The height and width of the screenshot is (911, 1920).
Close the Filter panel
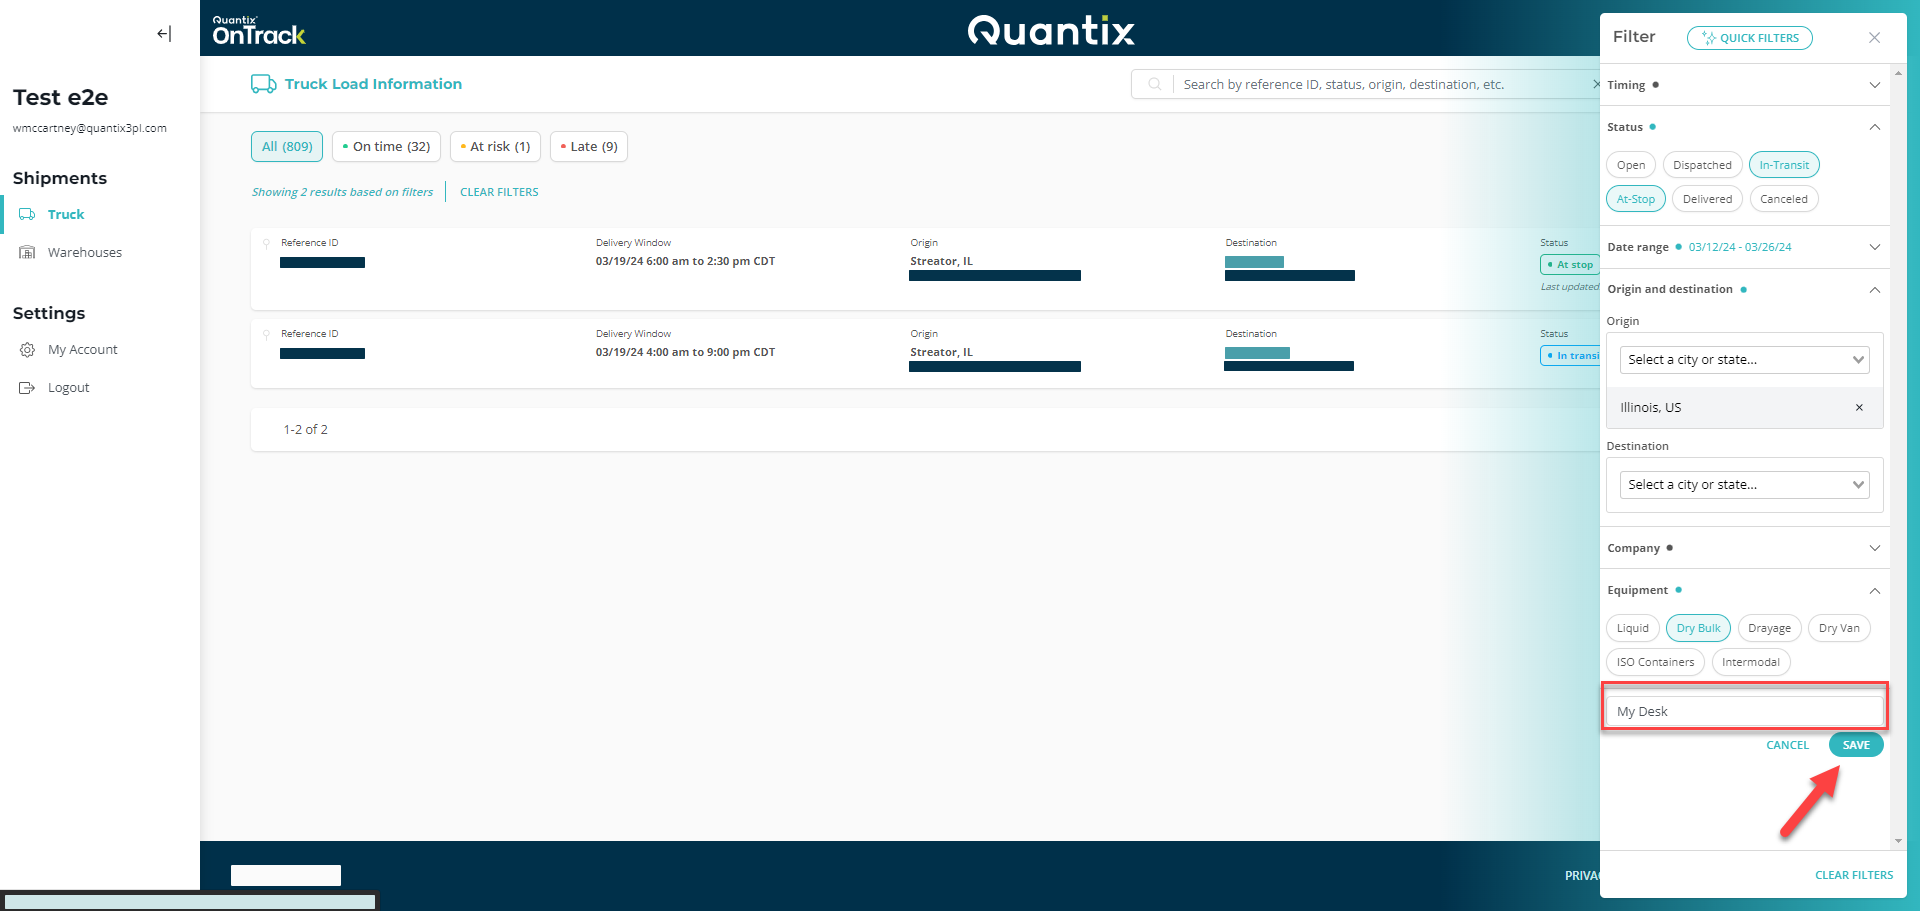[x=1874, y=38]
